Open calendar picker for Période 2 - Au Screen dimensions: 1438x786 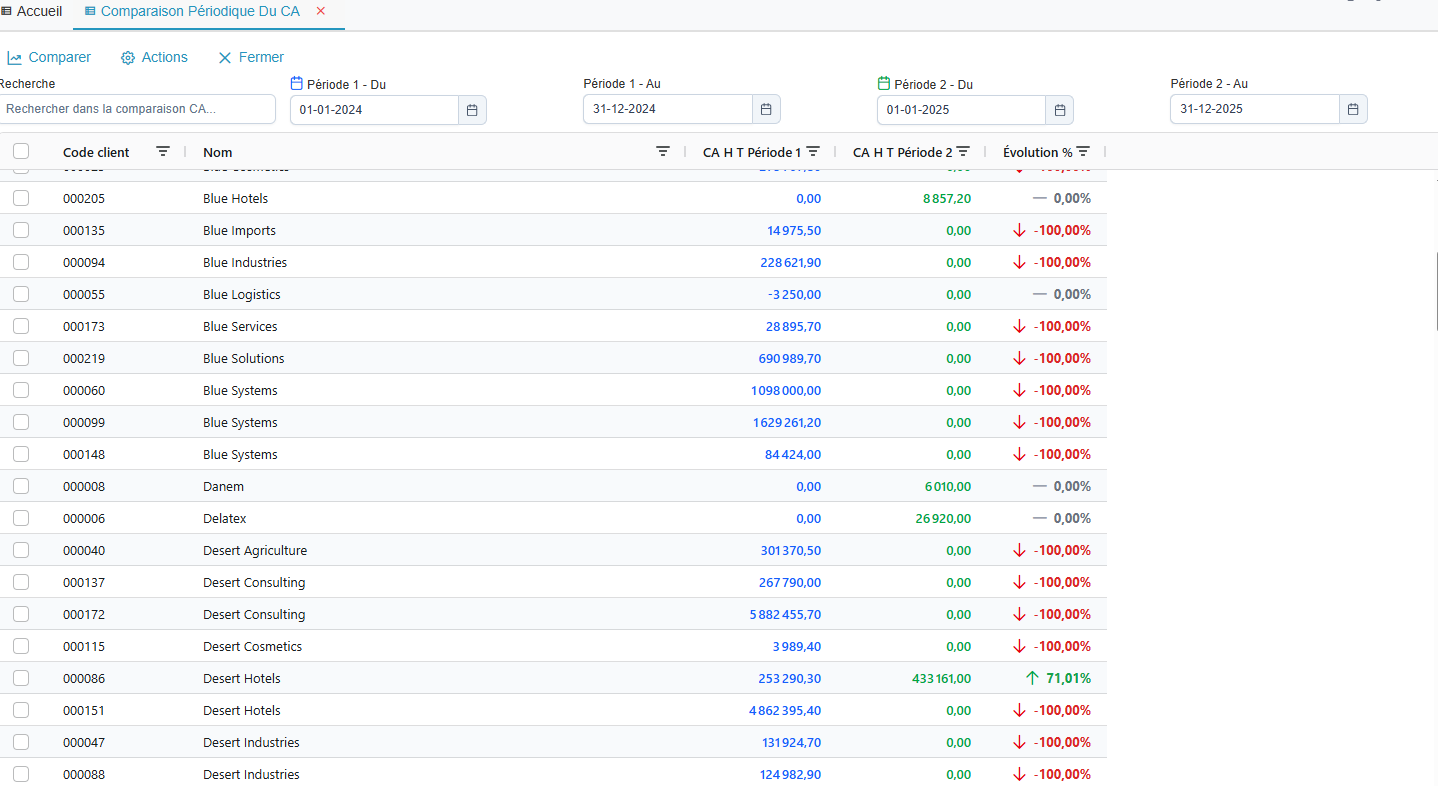pos(1353,109)
